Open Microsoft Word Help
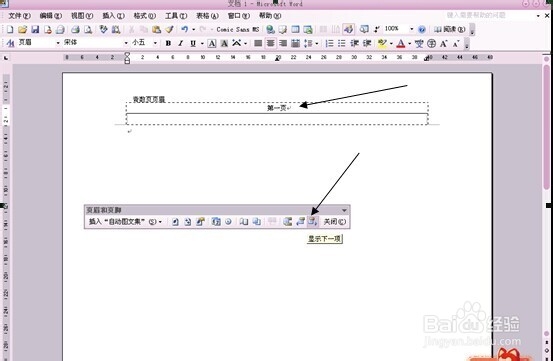 point(421,30)
